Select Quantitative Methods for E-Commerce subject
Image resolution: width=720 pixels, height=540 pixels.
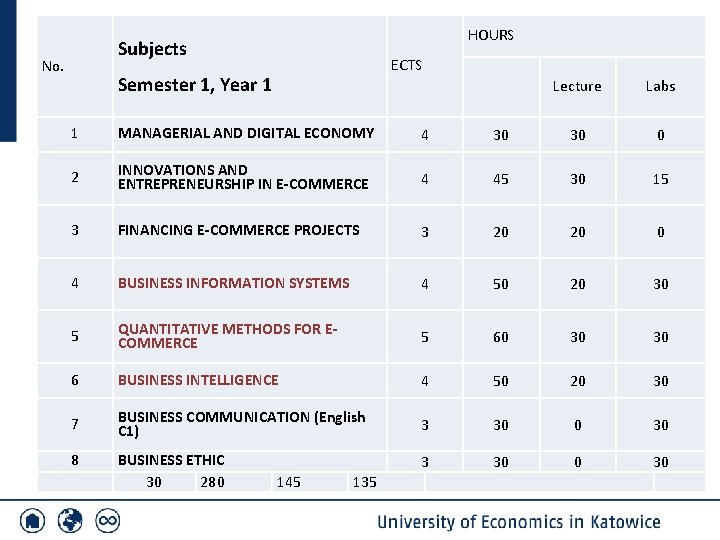click(229, 336)
